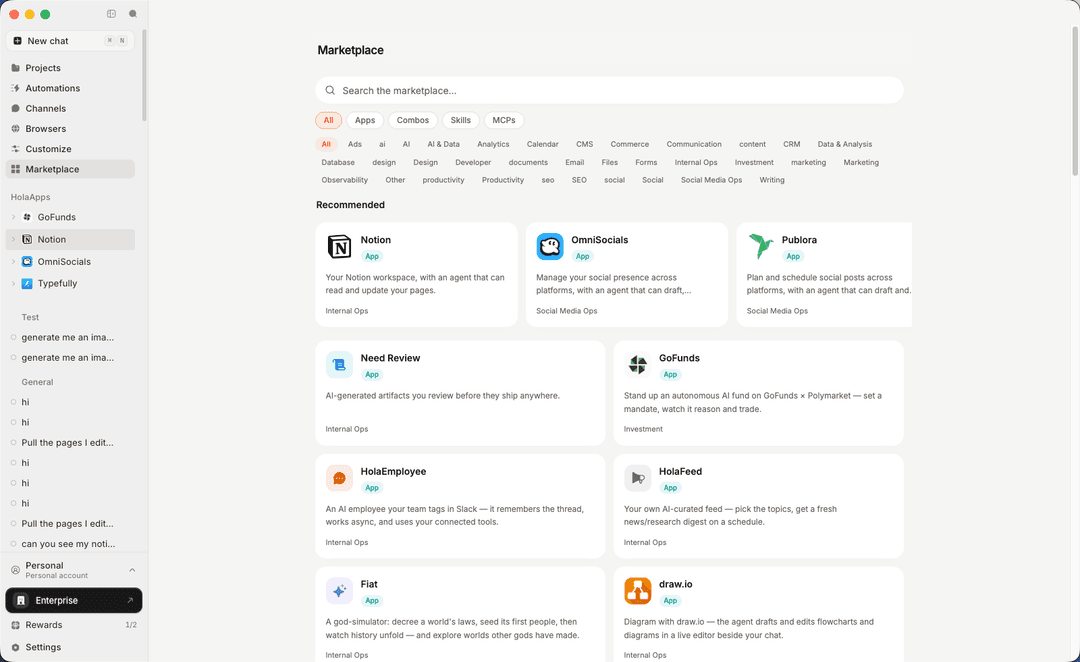Click the Personal account avatar icon

[x=16, y=570]
